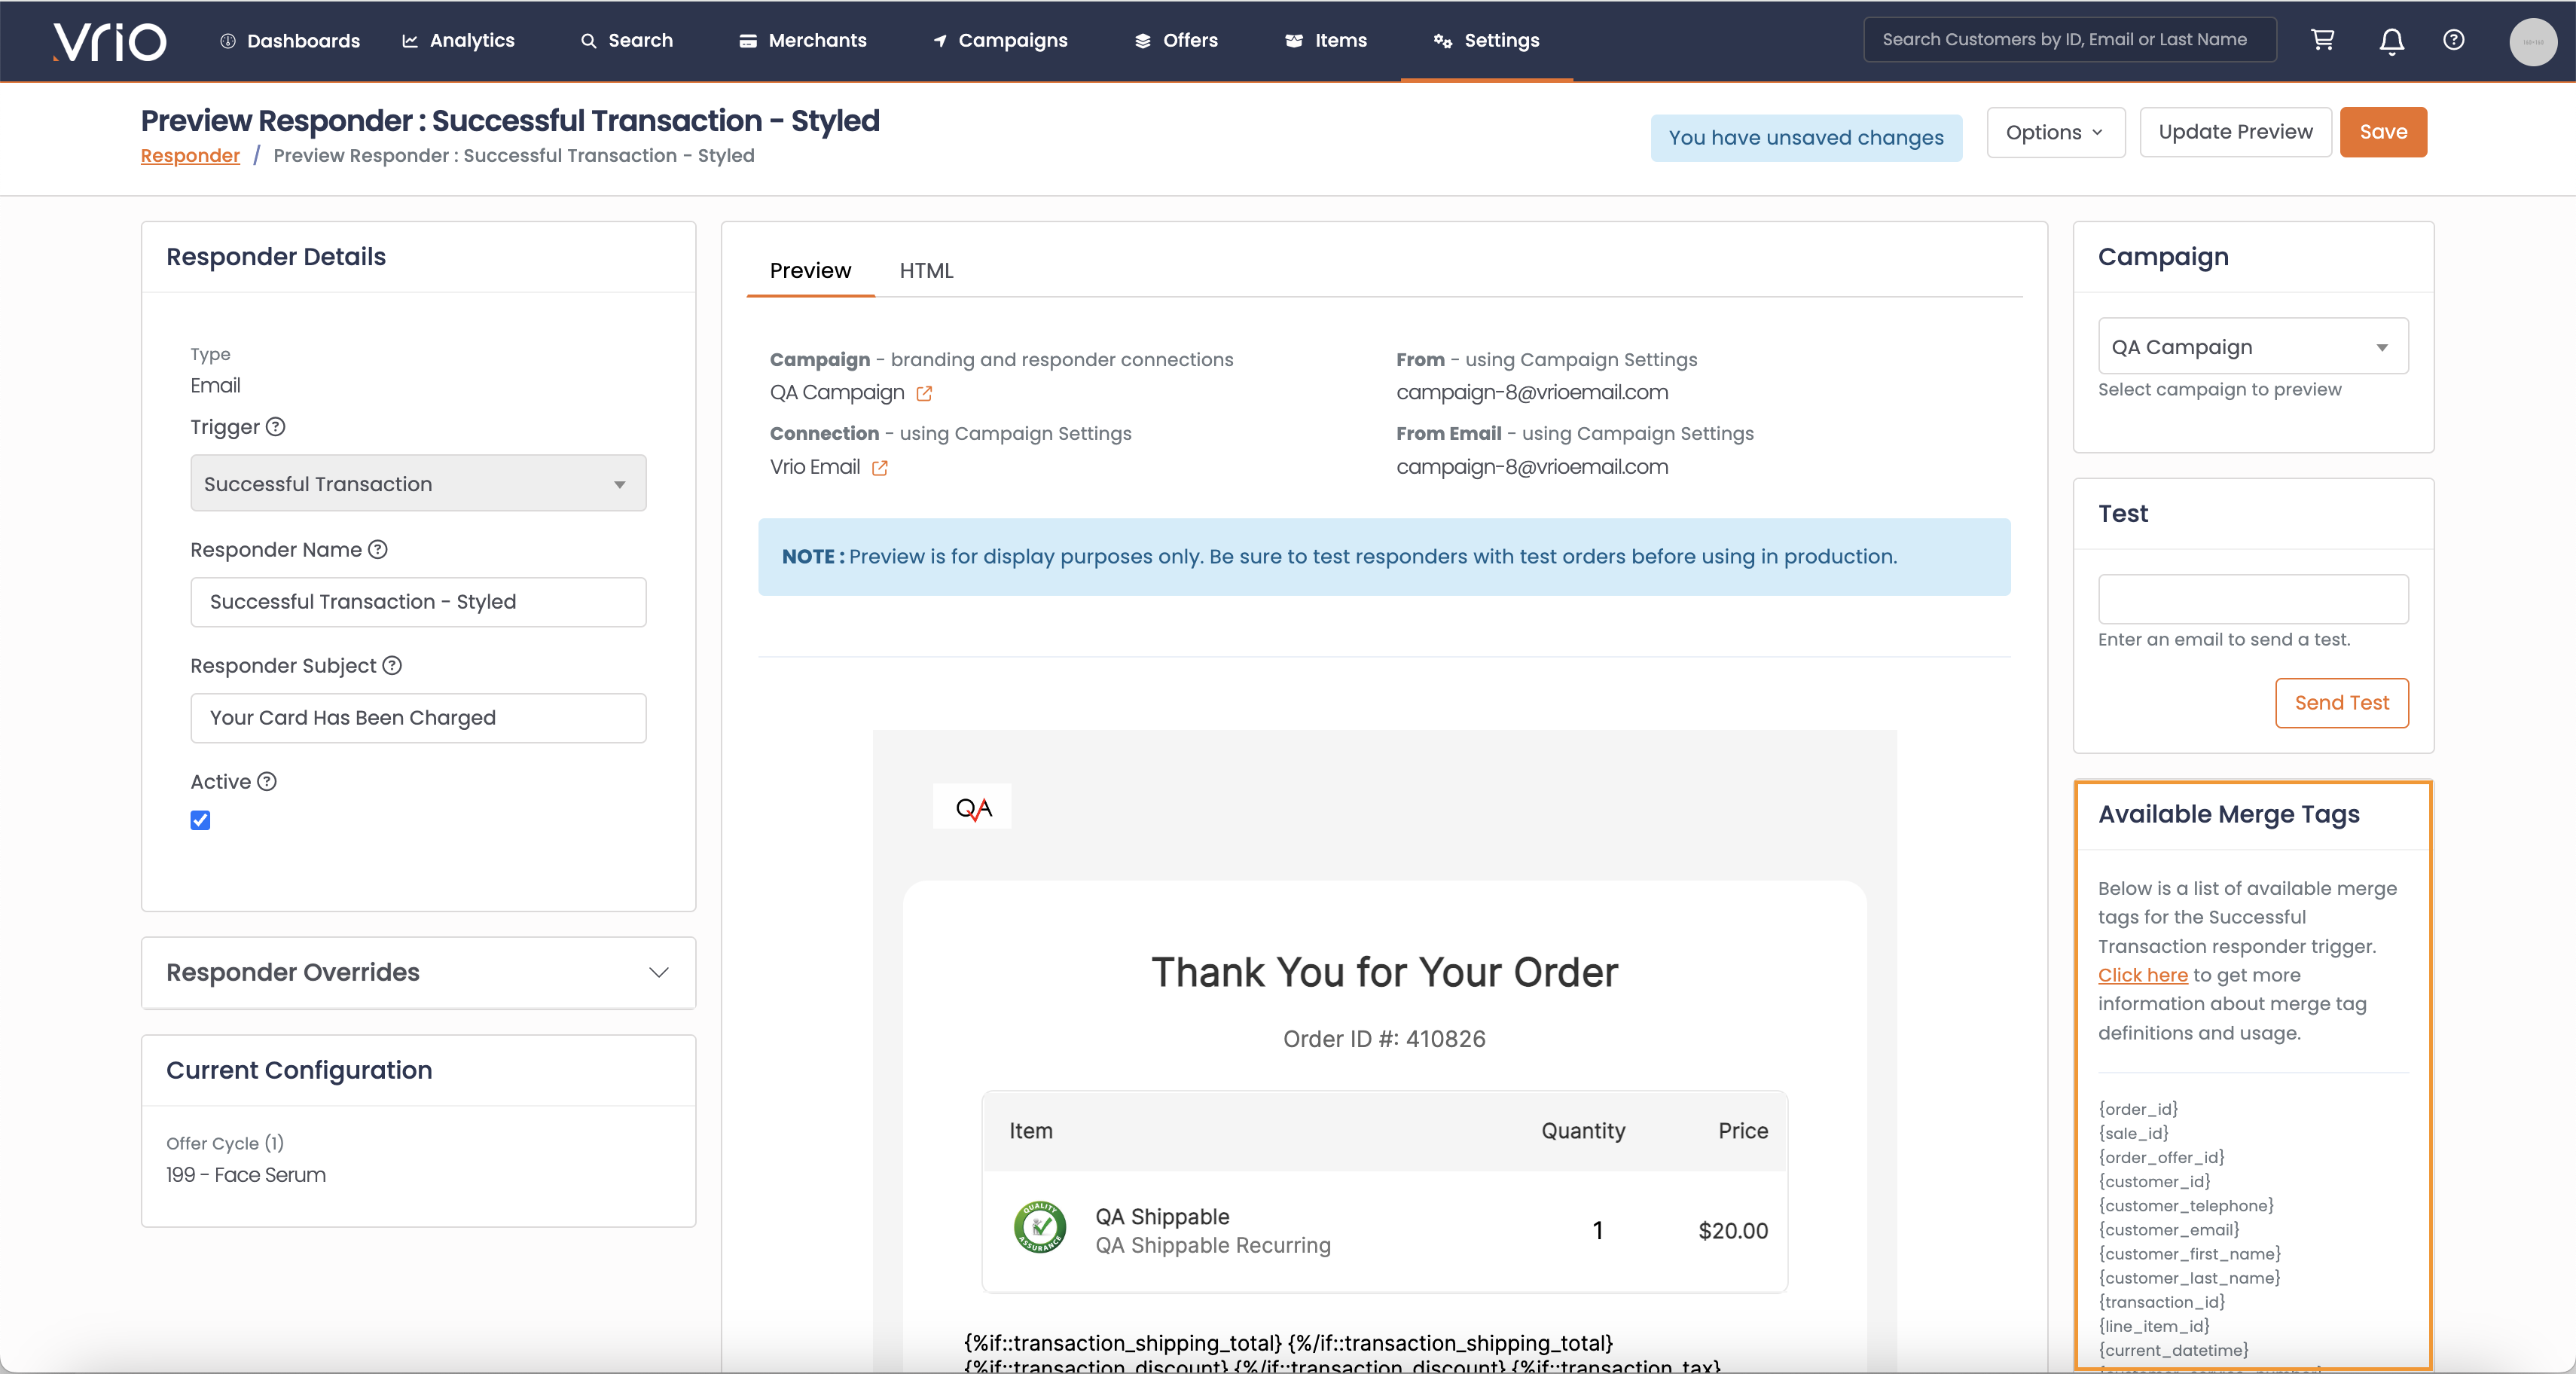The height and width of the screenshot is (1374, 2576).
Task: Click the Update Preview button
Action: pos(2235,132)
